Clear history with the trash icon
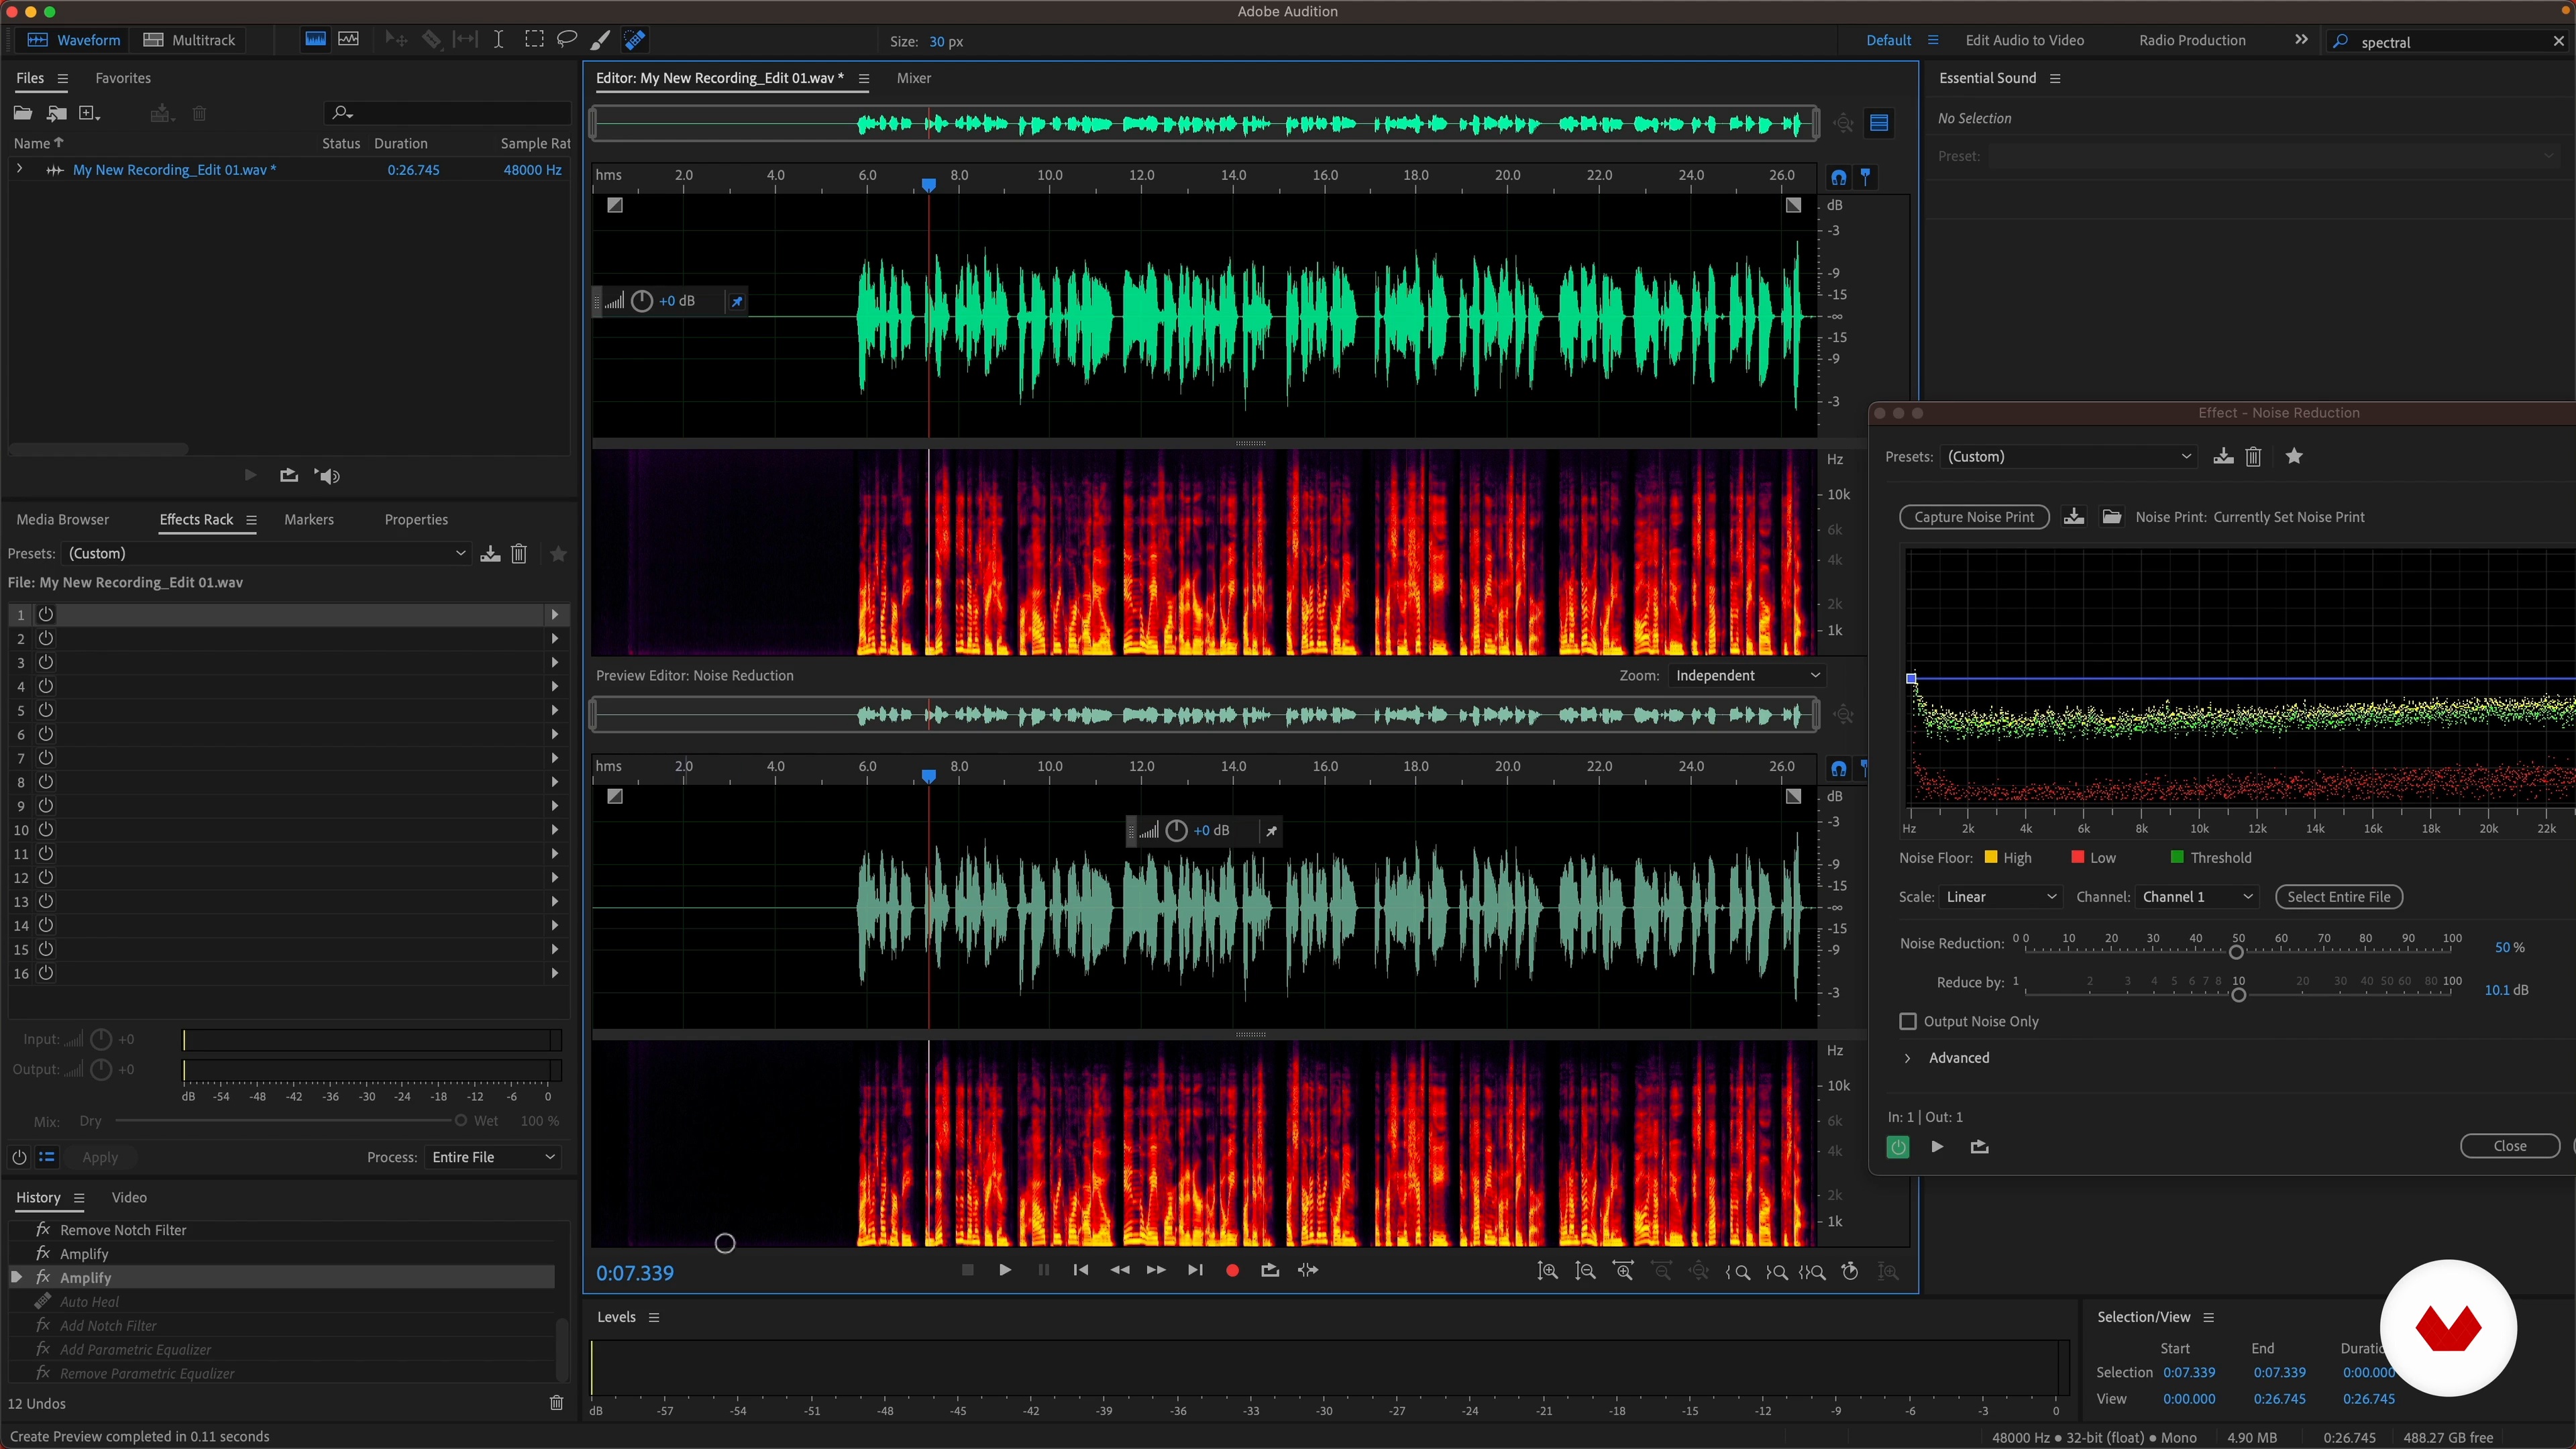This screenshot has height=1449, width=2576. pos(557,1403)
